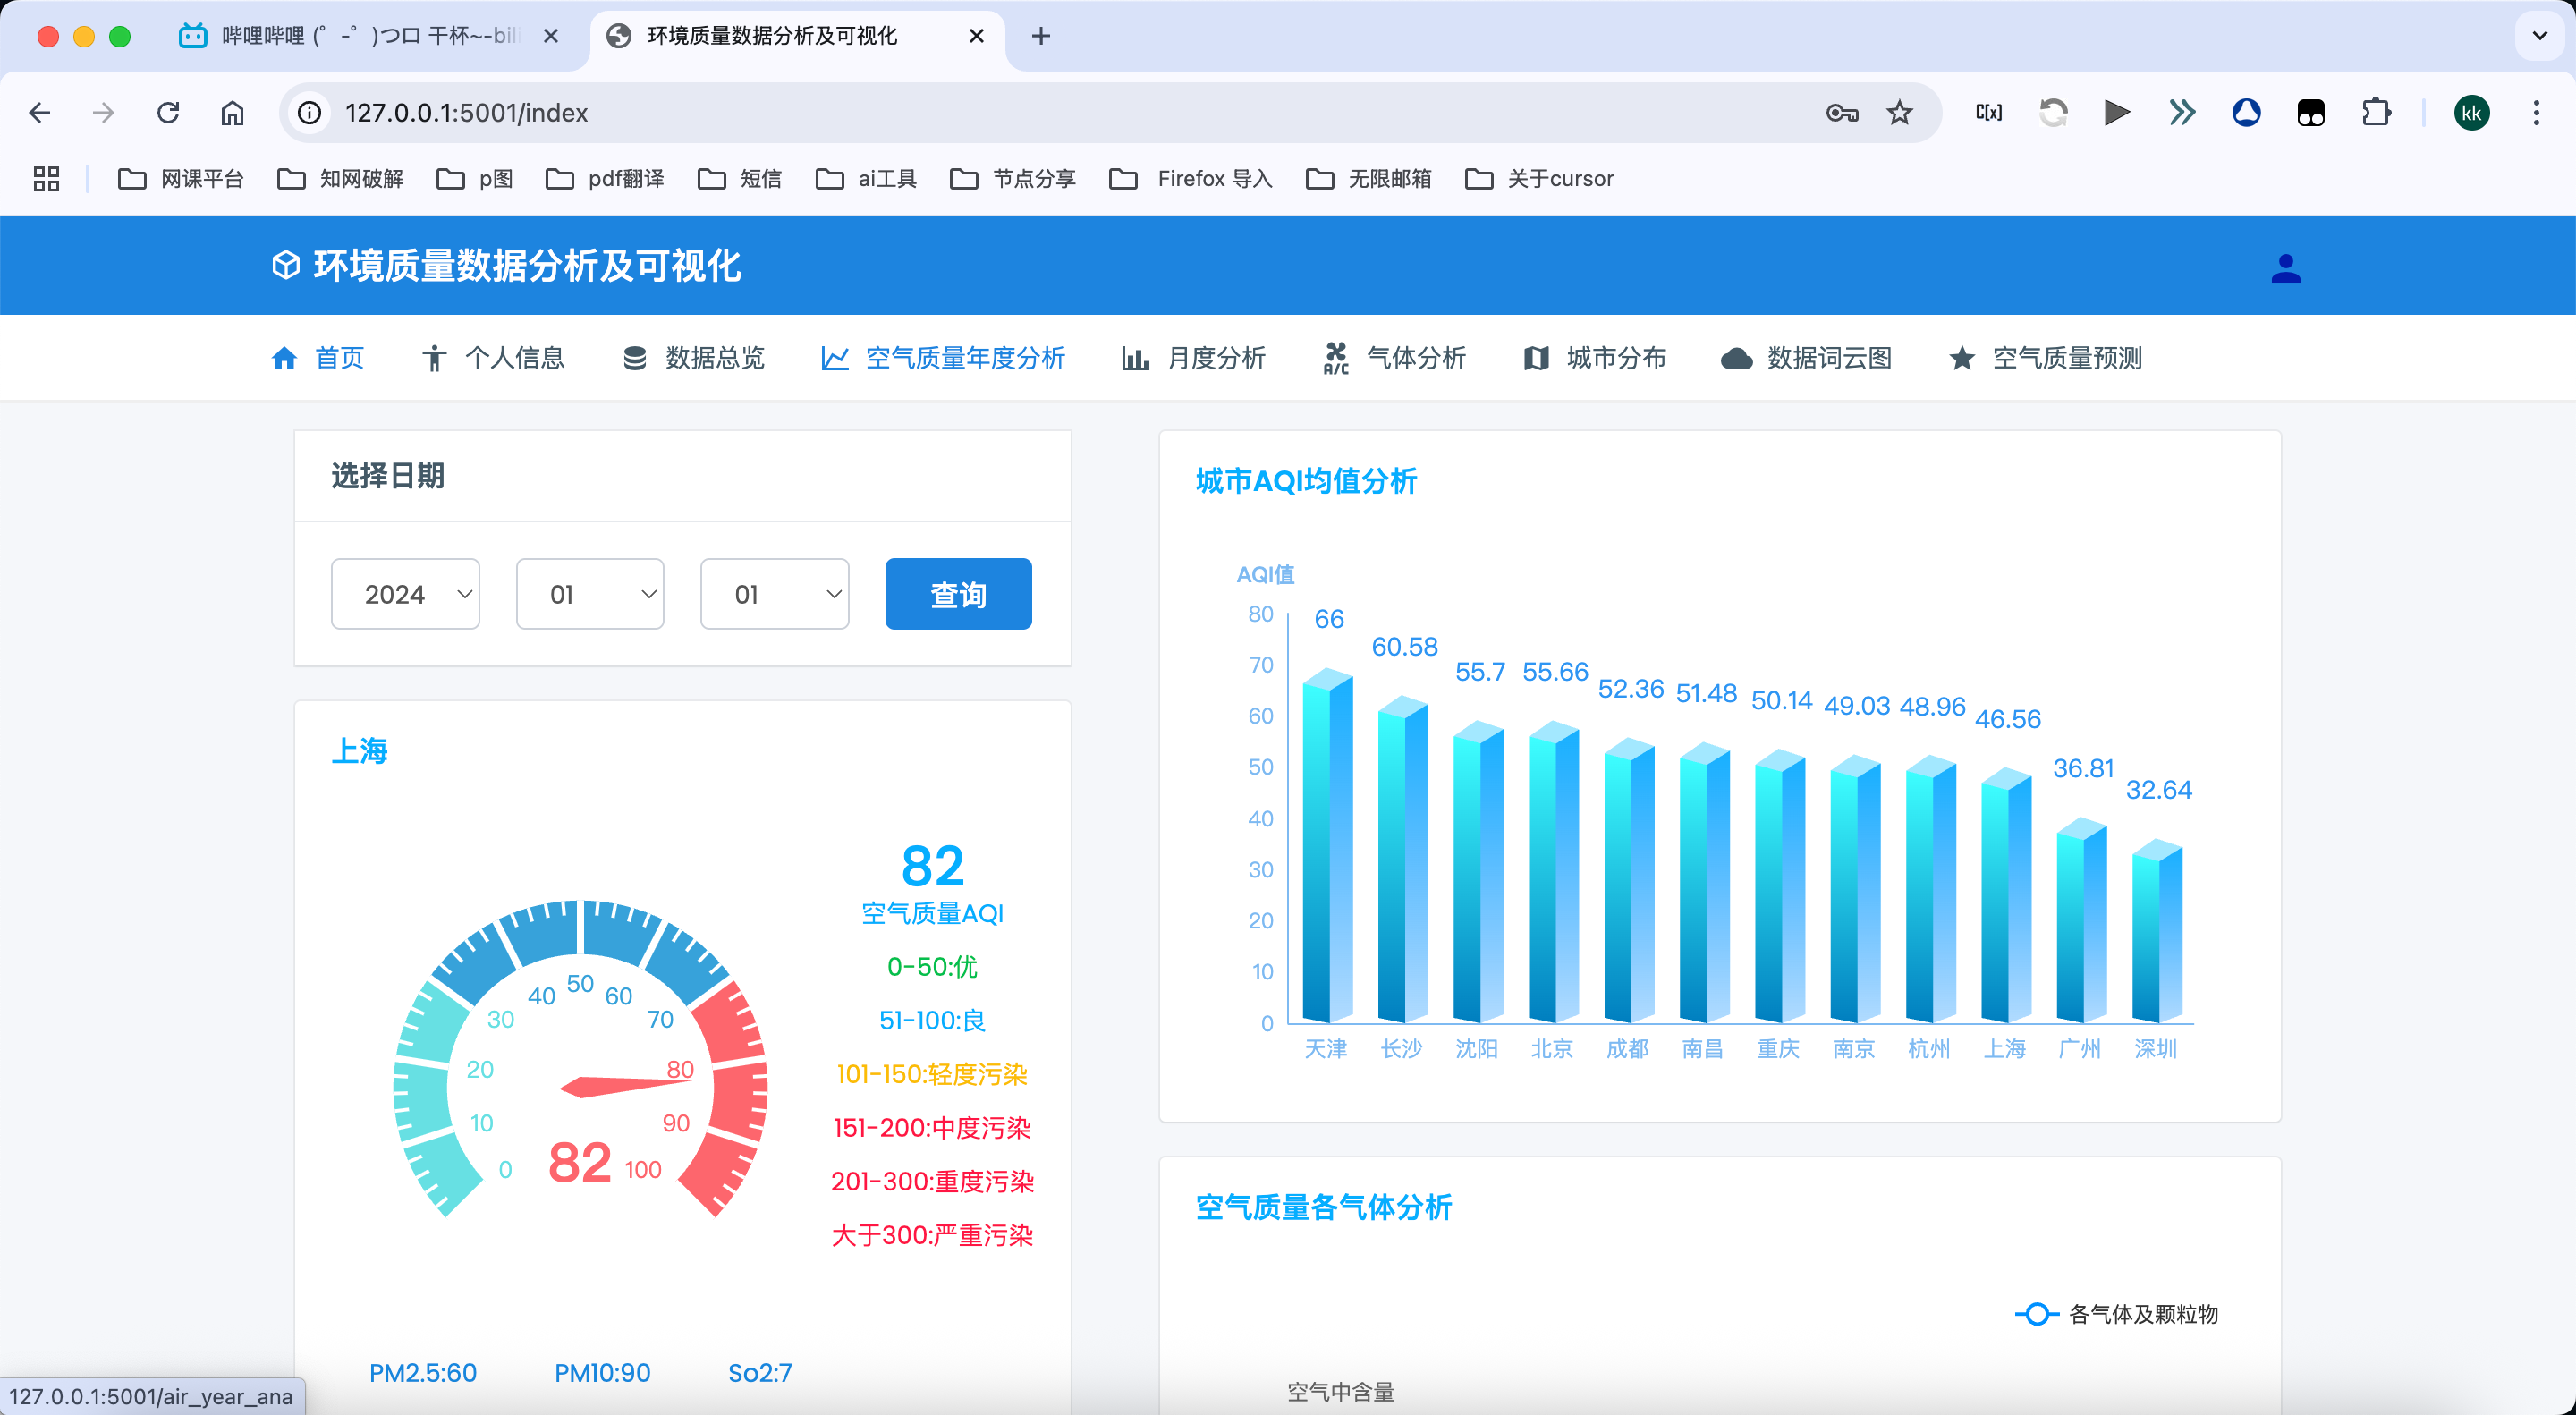The image size is (2576, 1415).
Task: Click the cube logo beside site title
Action: coord(286,265)
